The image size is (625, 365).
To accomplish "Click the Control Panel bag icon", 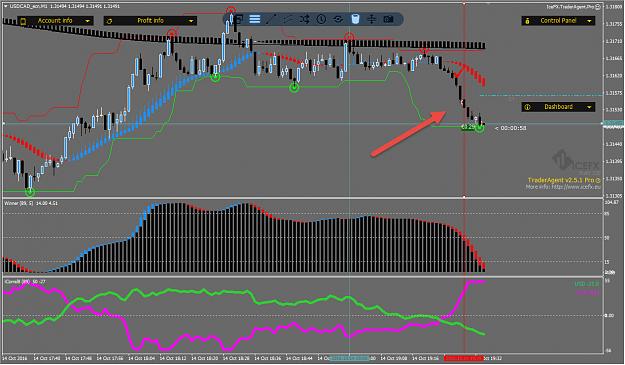I will click(x=527, y=21).
